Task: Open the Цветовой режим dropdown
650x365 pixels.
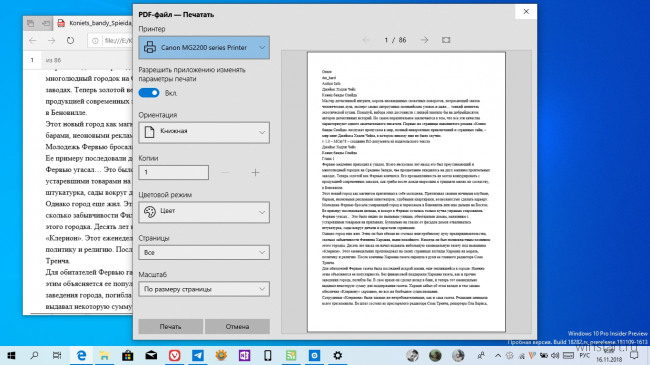Action: [x=204, y=212]
